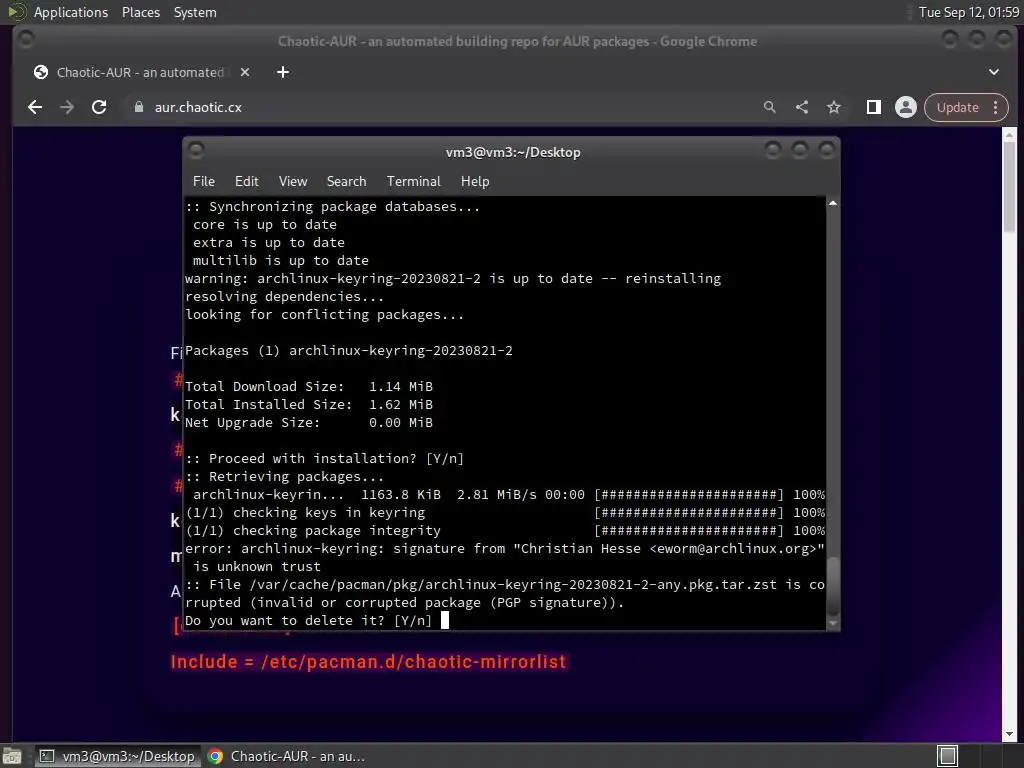Open the terminal Help menu
1024x768 pixels.
click(x=475, y=181)
